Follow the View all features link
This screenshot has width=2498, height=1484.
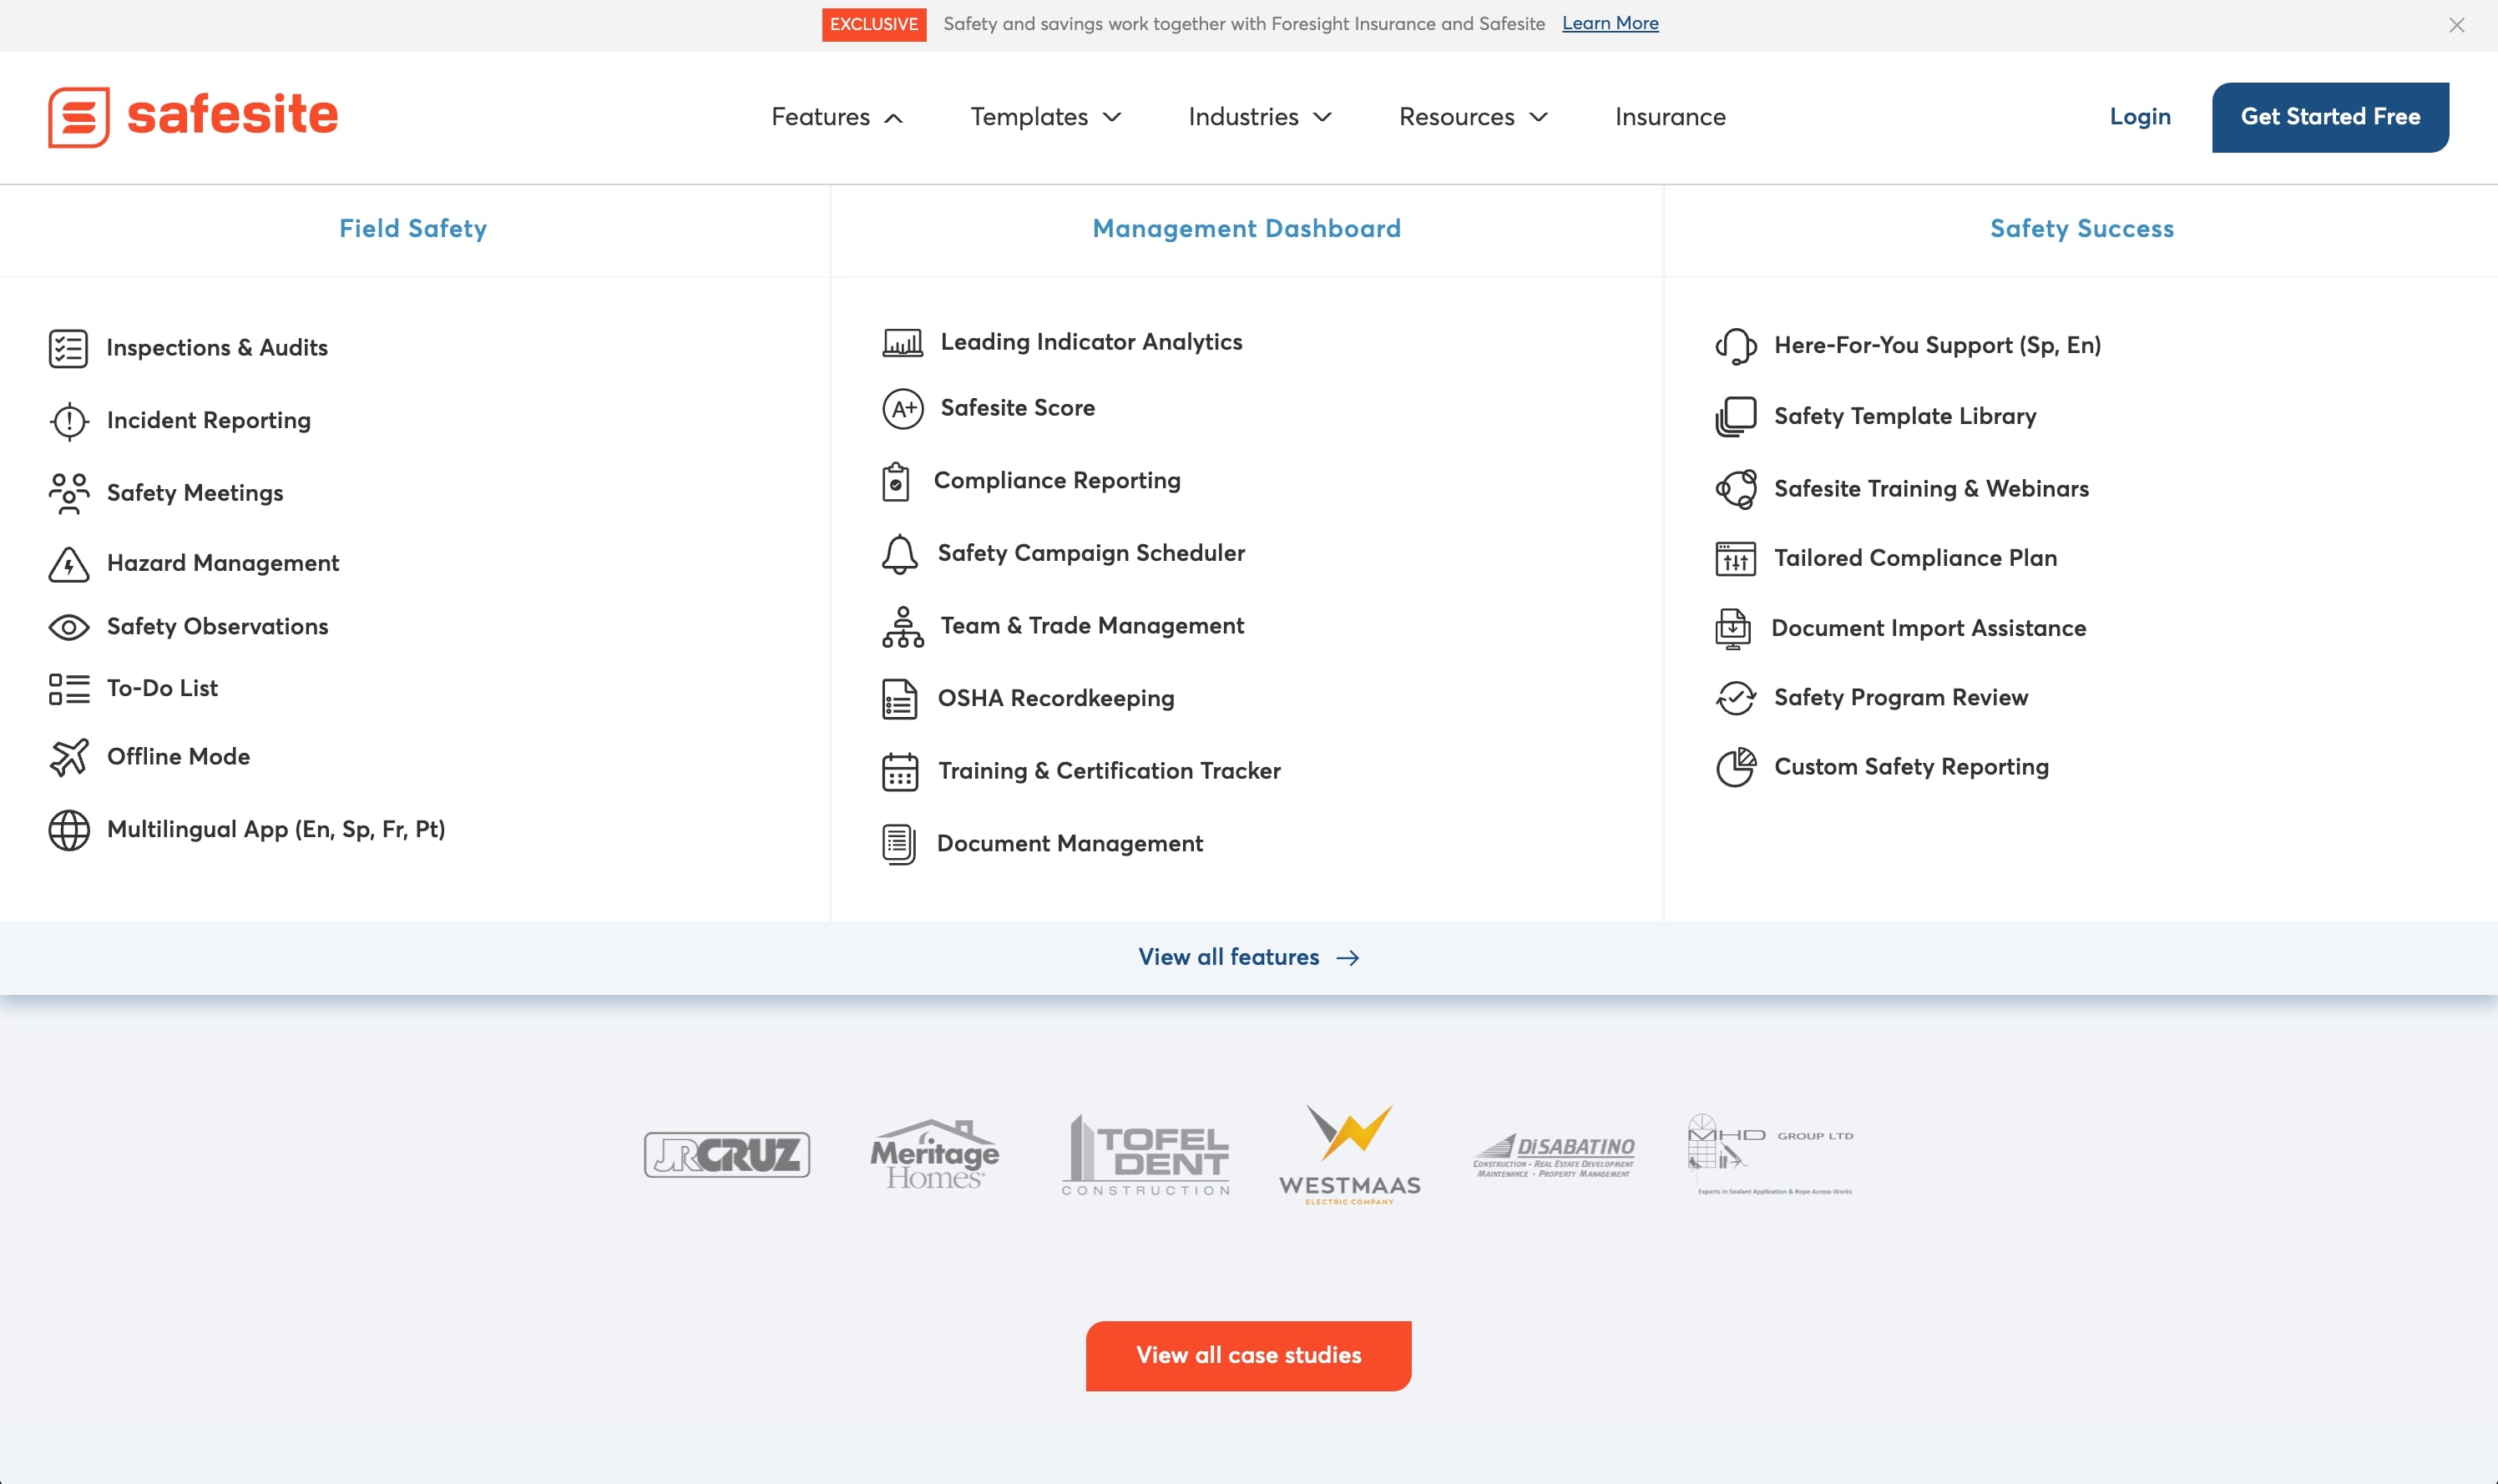tap(1247, 957)
